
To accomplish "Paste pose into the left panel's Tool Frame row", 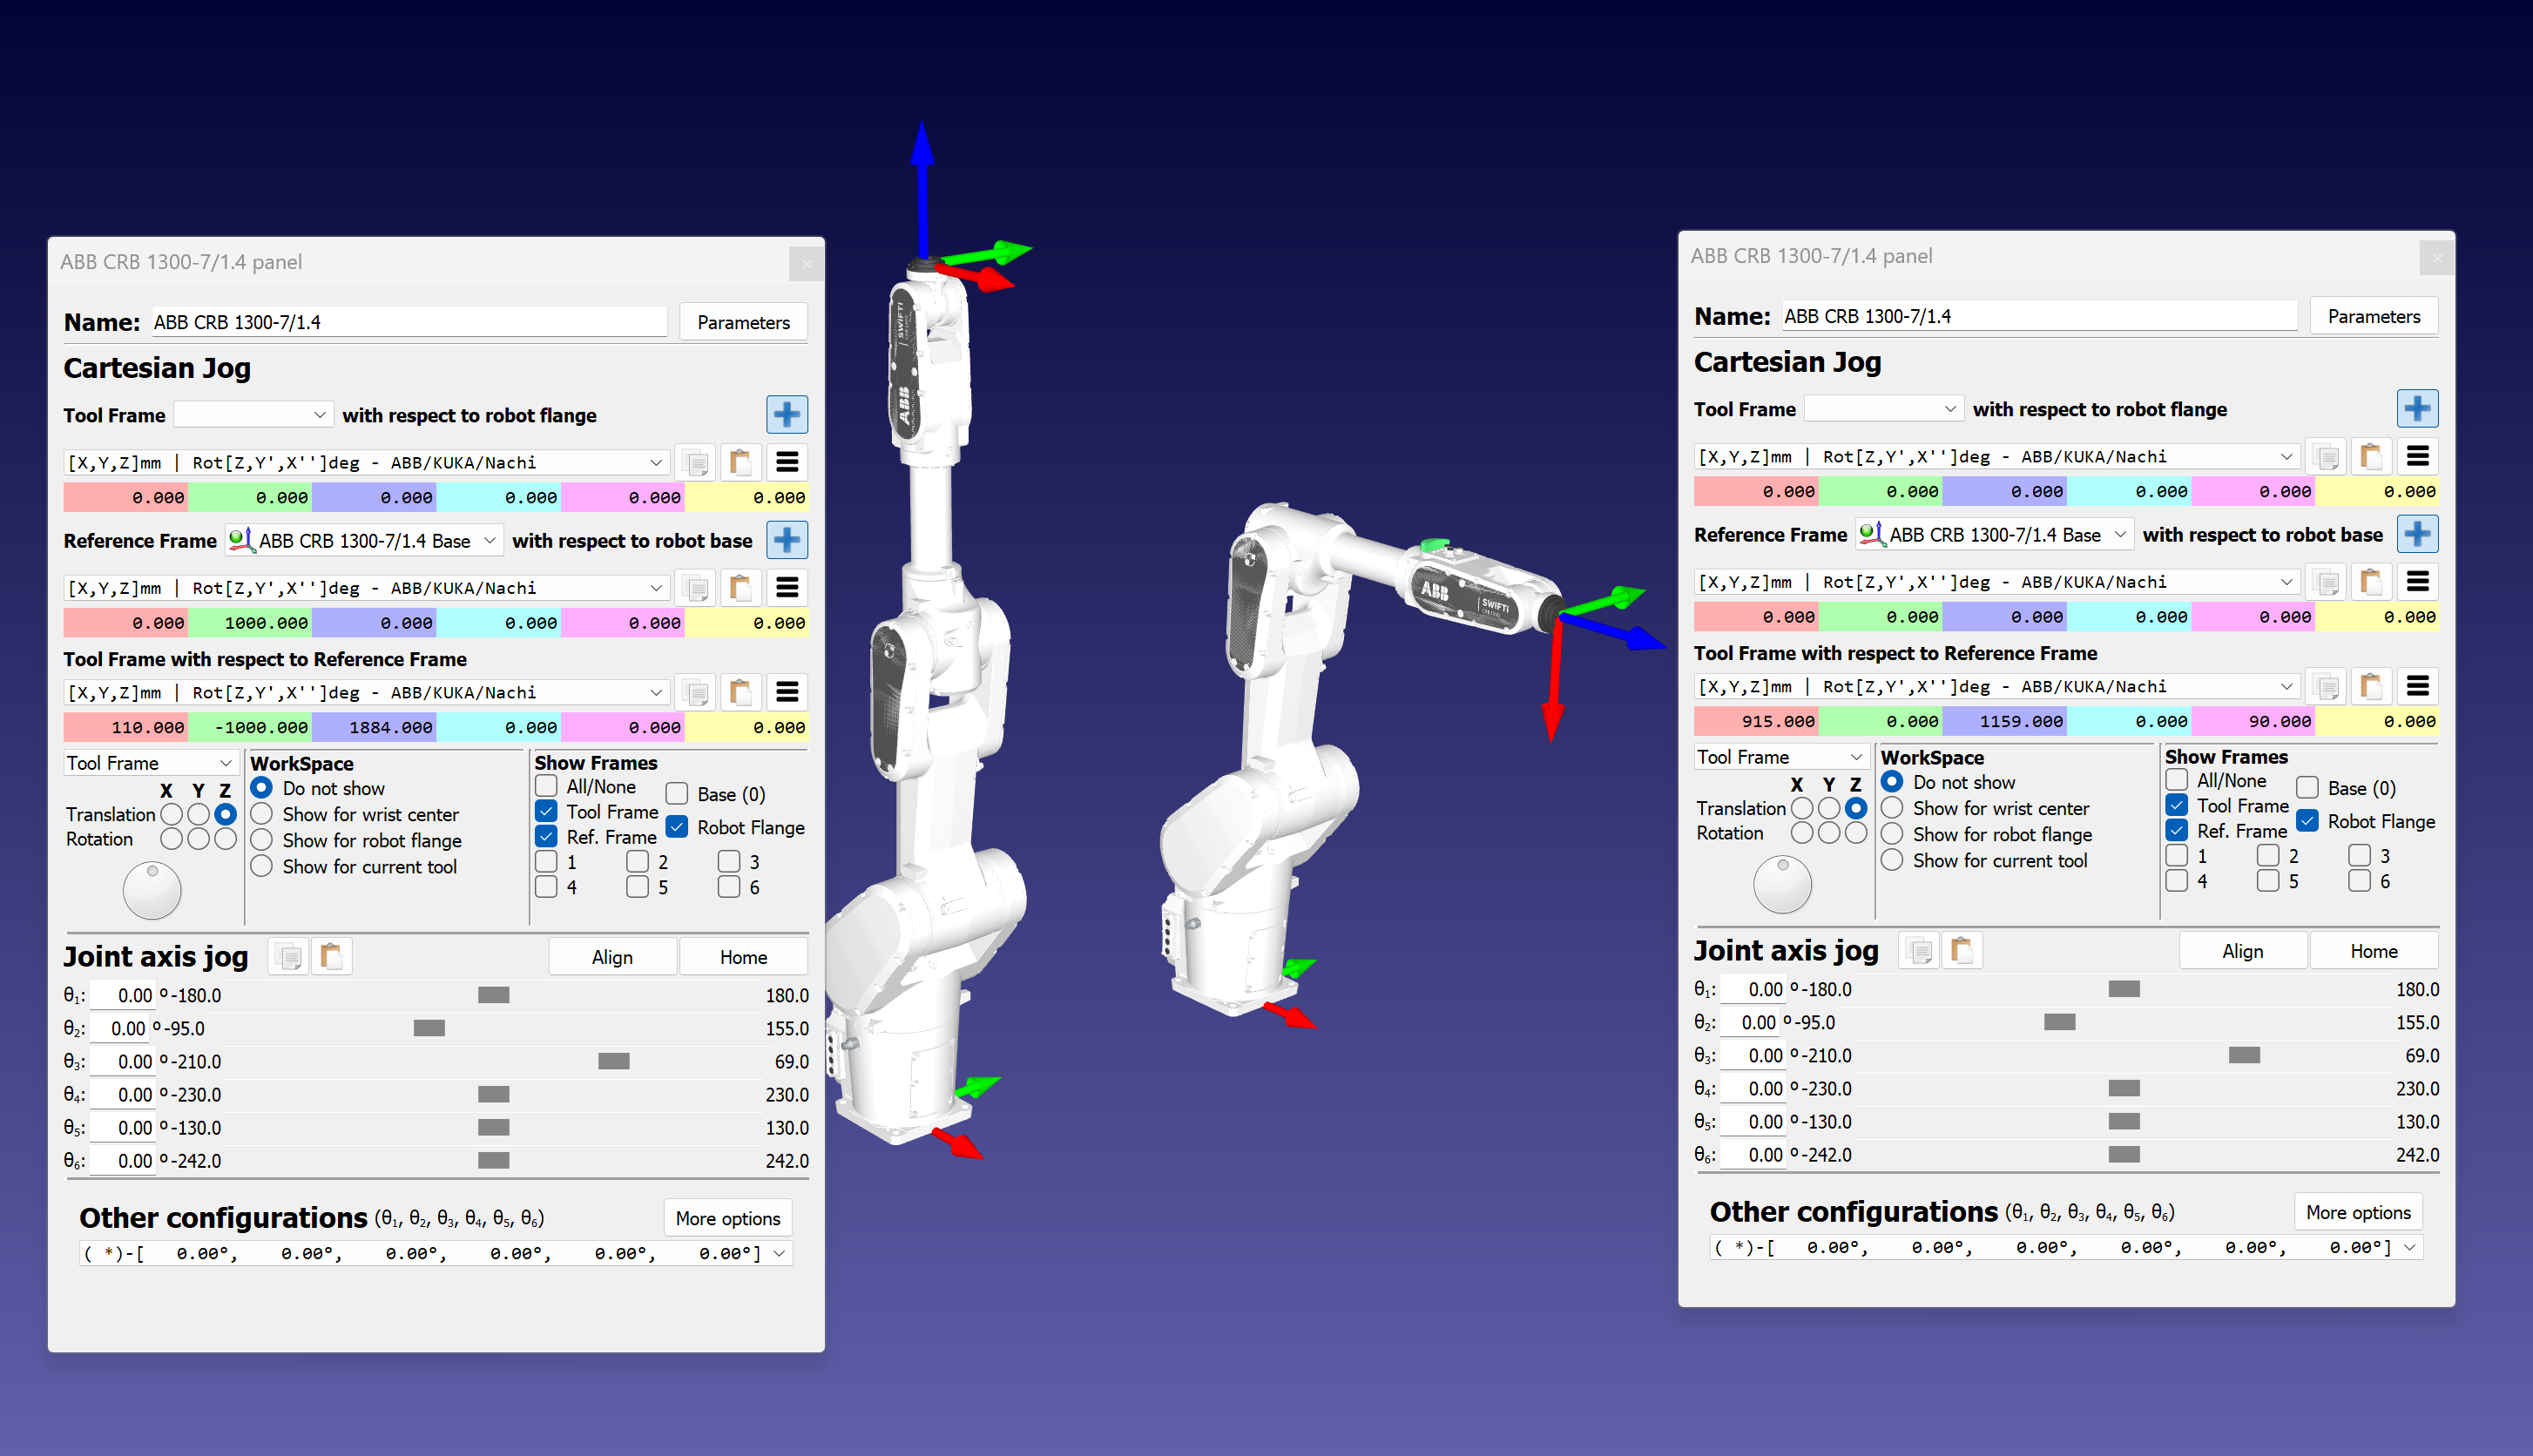I will (x=740, y=463).
